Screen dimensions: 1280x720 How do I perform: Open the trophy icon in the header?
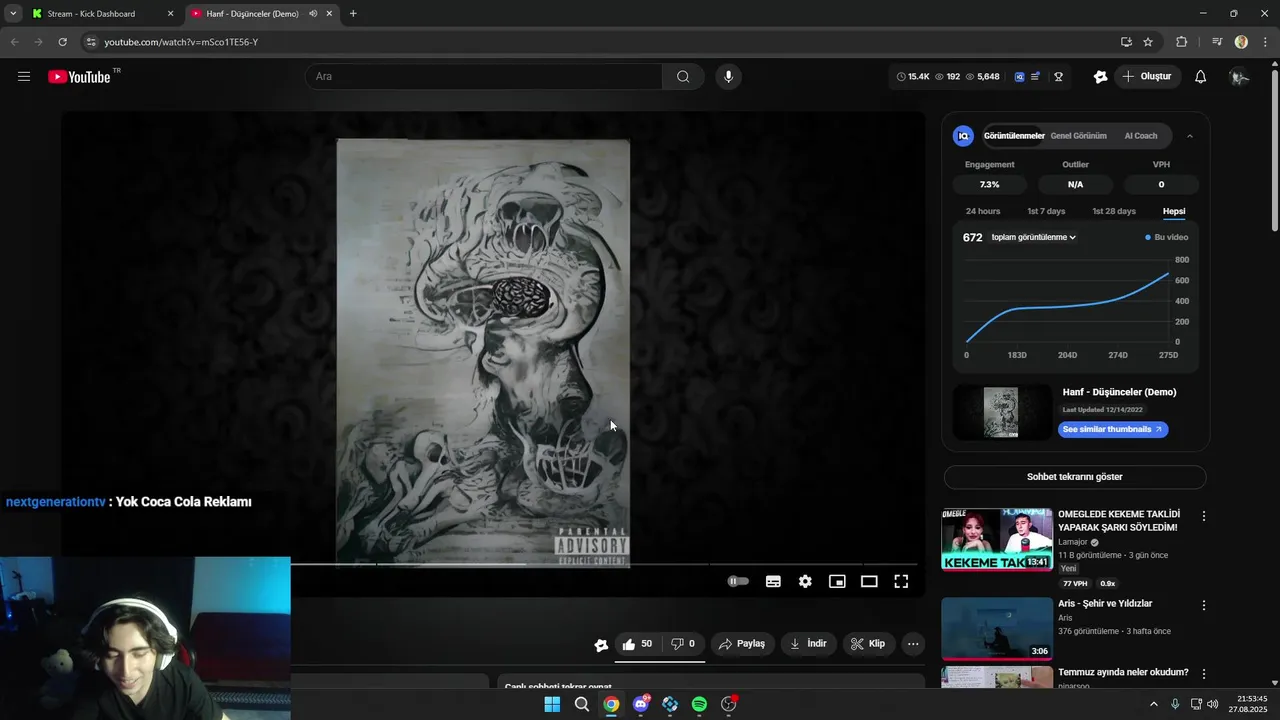1058,77
